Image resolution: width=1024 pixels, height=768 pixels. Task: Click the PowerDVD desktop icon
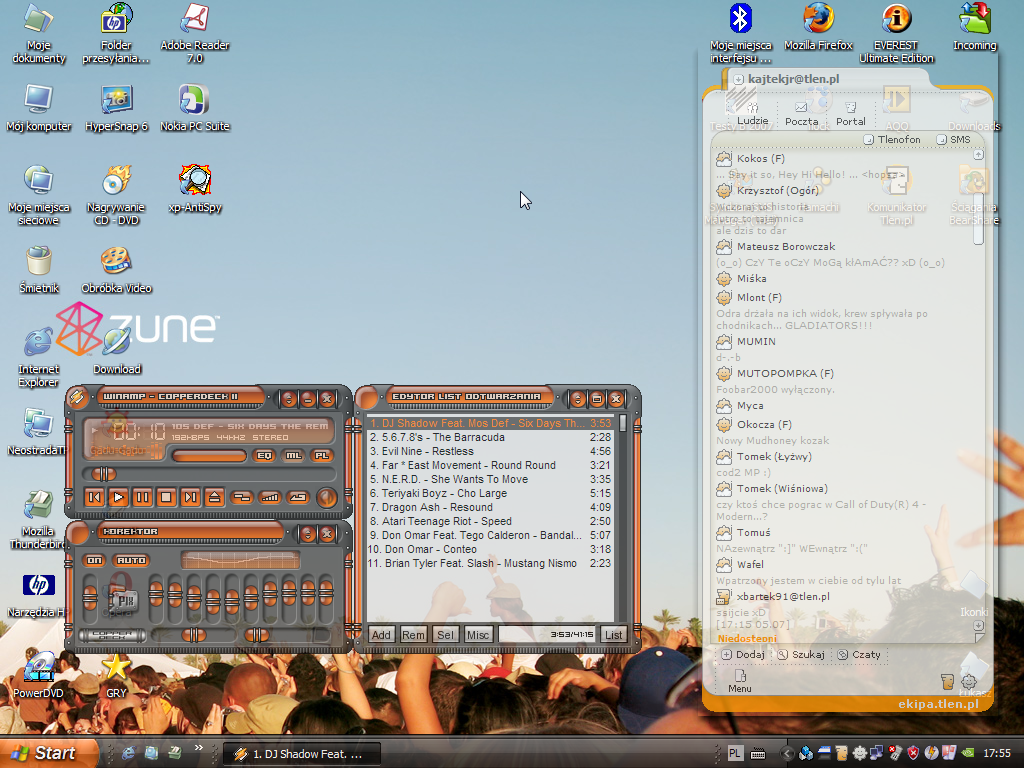(39, 675)
